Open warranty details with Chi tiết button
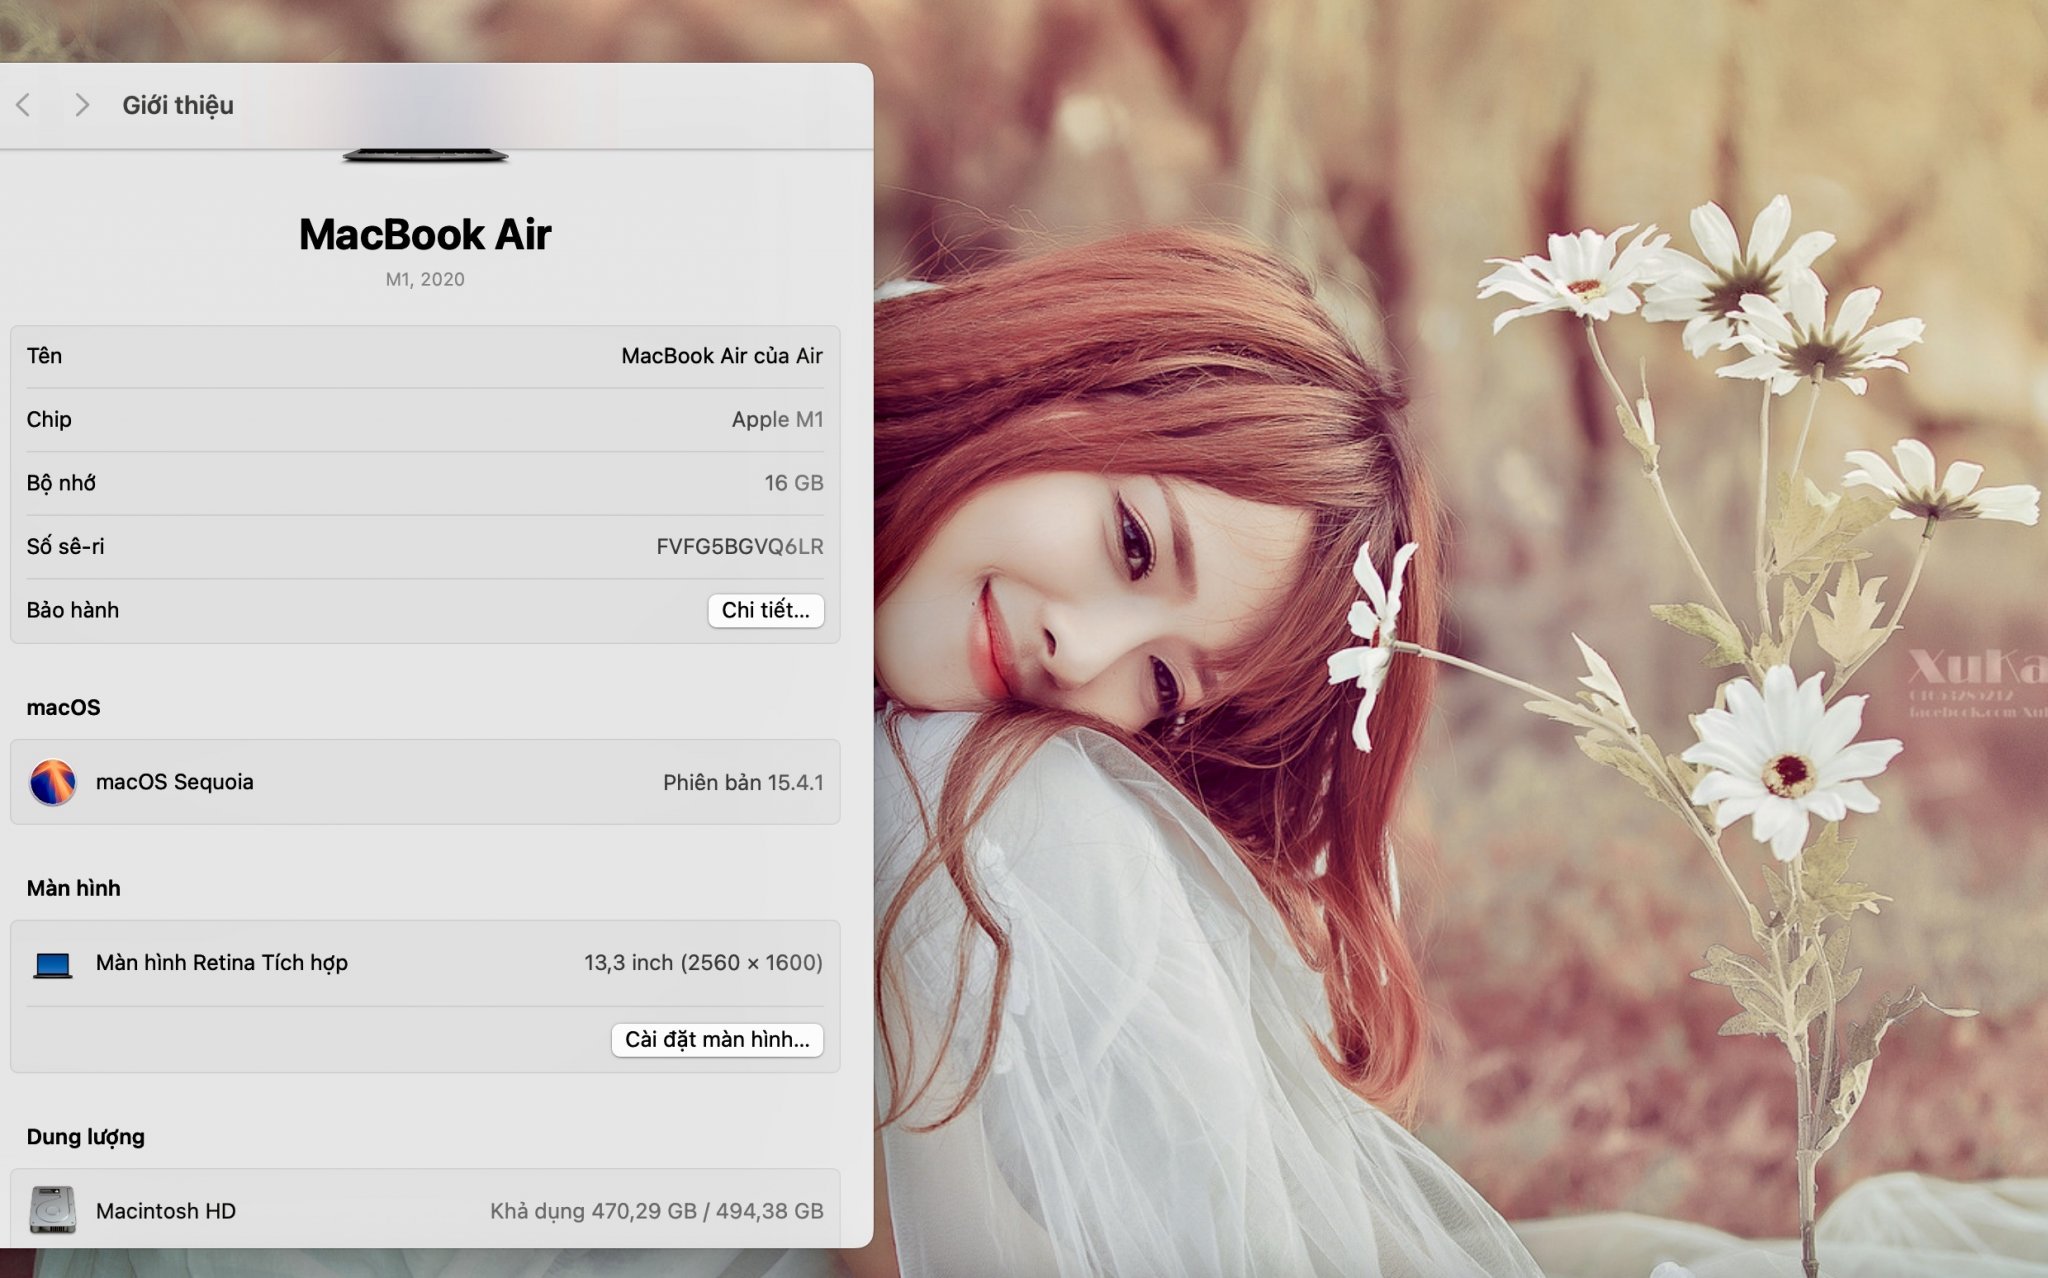 tap(765, 610)
